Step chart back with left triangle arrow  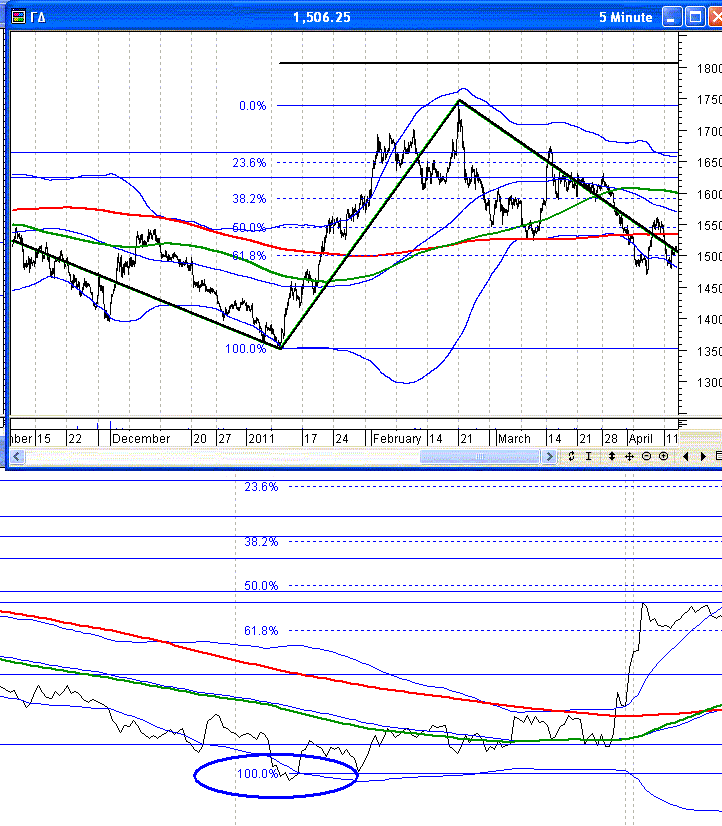[686, 456]
